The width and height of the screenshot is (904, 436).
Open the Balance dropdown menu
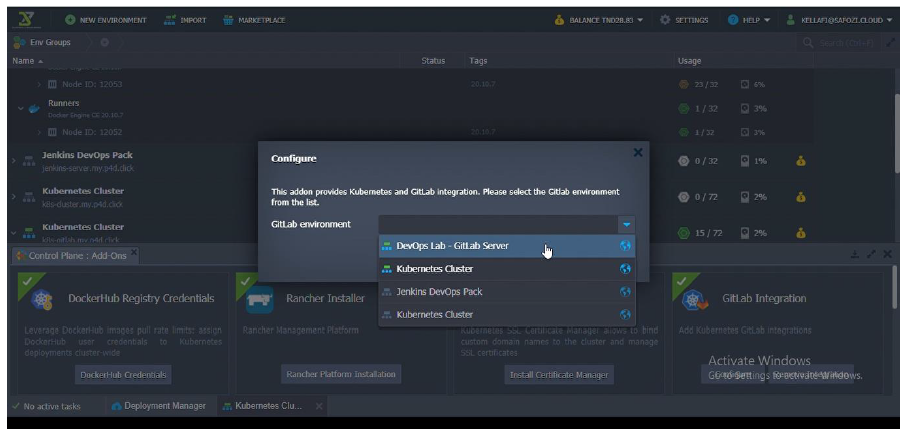point(600,20)
